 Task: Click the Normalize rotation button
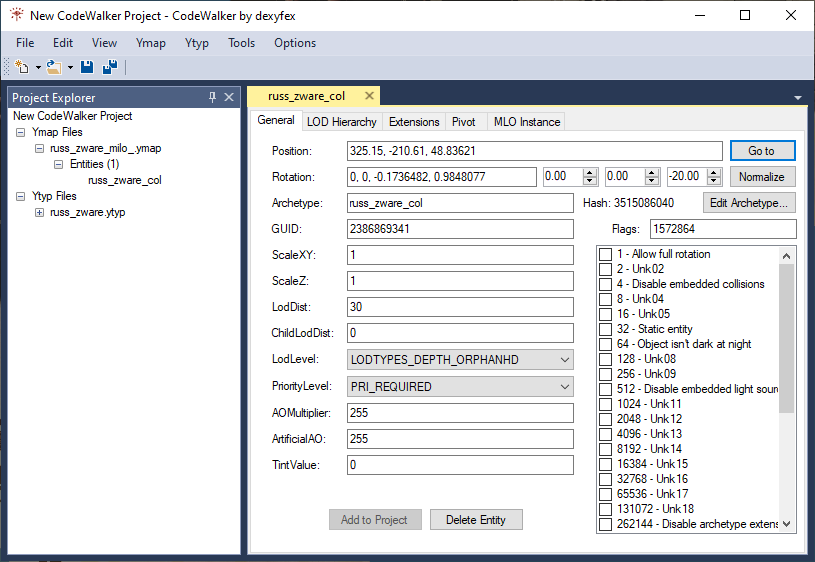(763, 177)
